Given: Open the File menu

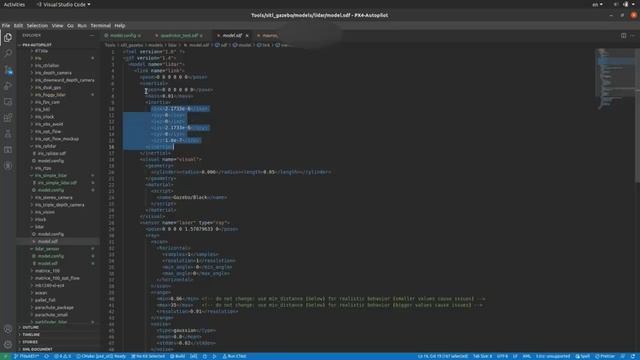Looking at the screenshot, I should [6, 25].
